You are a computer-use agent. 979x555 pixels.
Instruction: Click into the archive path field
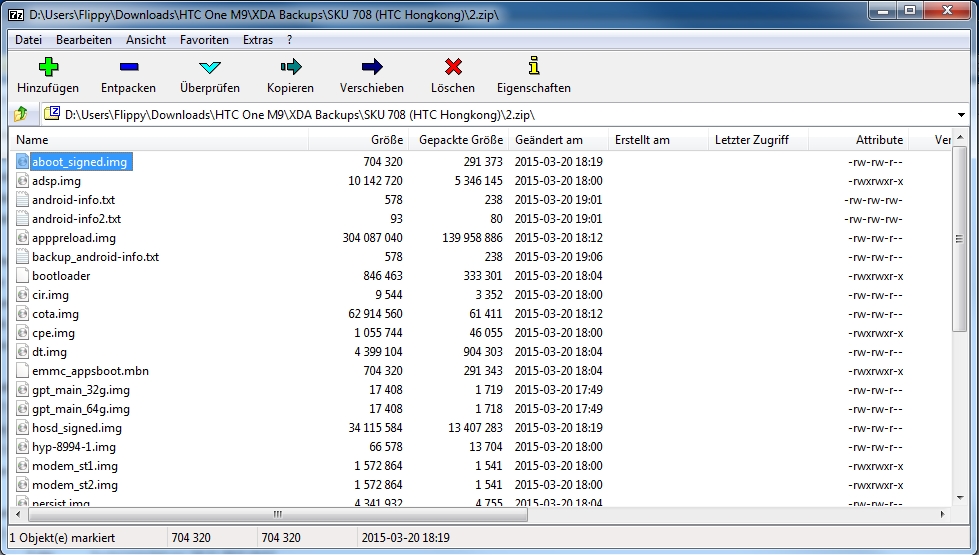click(500, 115)
